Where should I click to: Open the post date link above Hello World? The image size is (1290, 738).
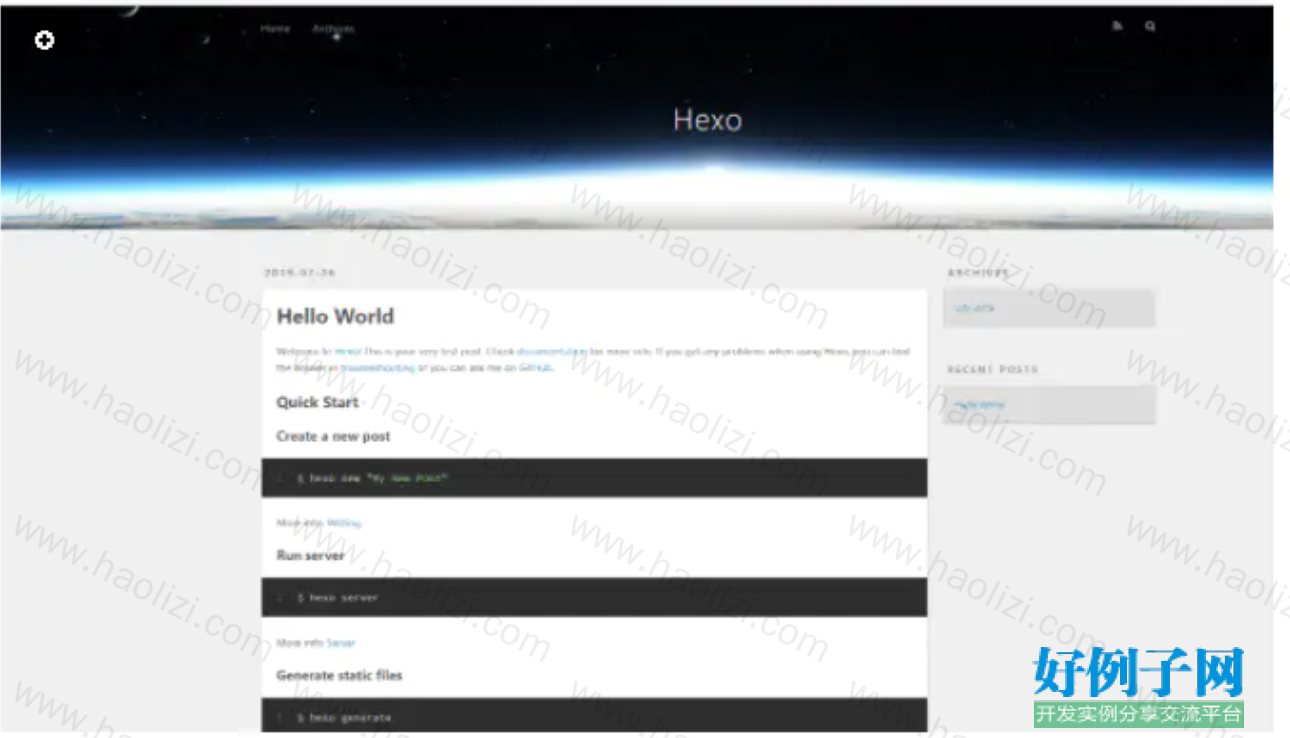[x=300, y=272]
